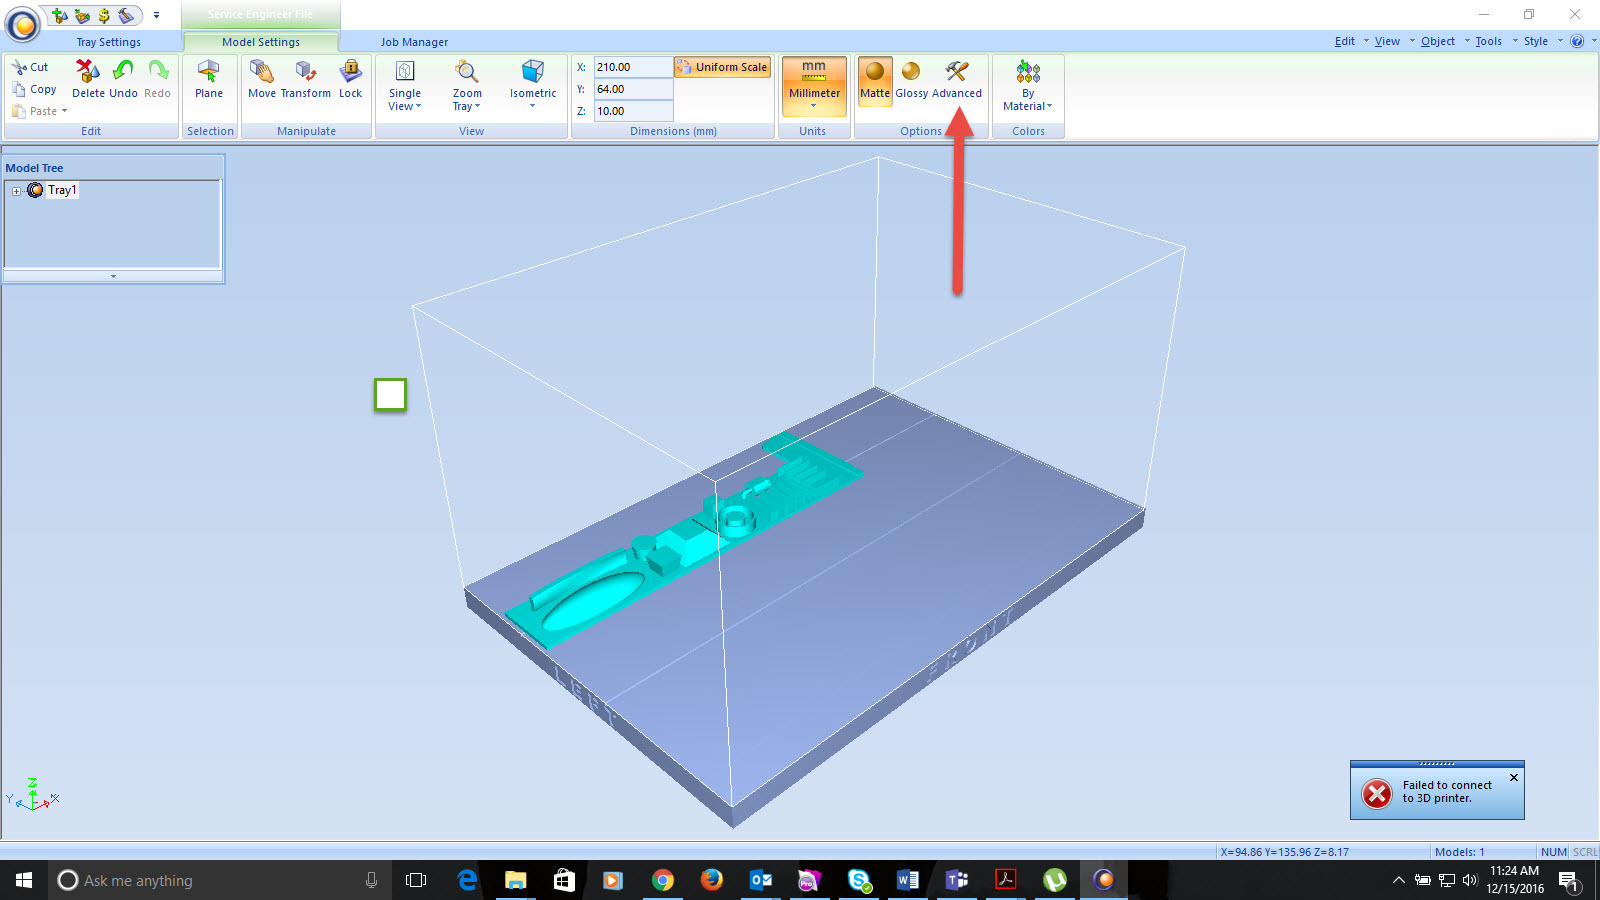Viewport: 1600px width, 900px height.
Task: Click the Undo arrow icon
Action: click(123, 72)
